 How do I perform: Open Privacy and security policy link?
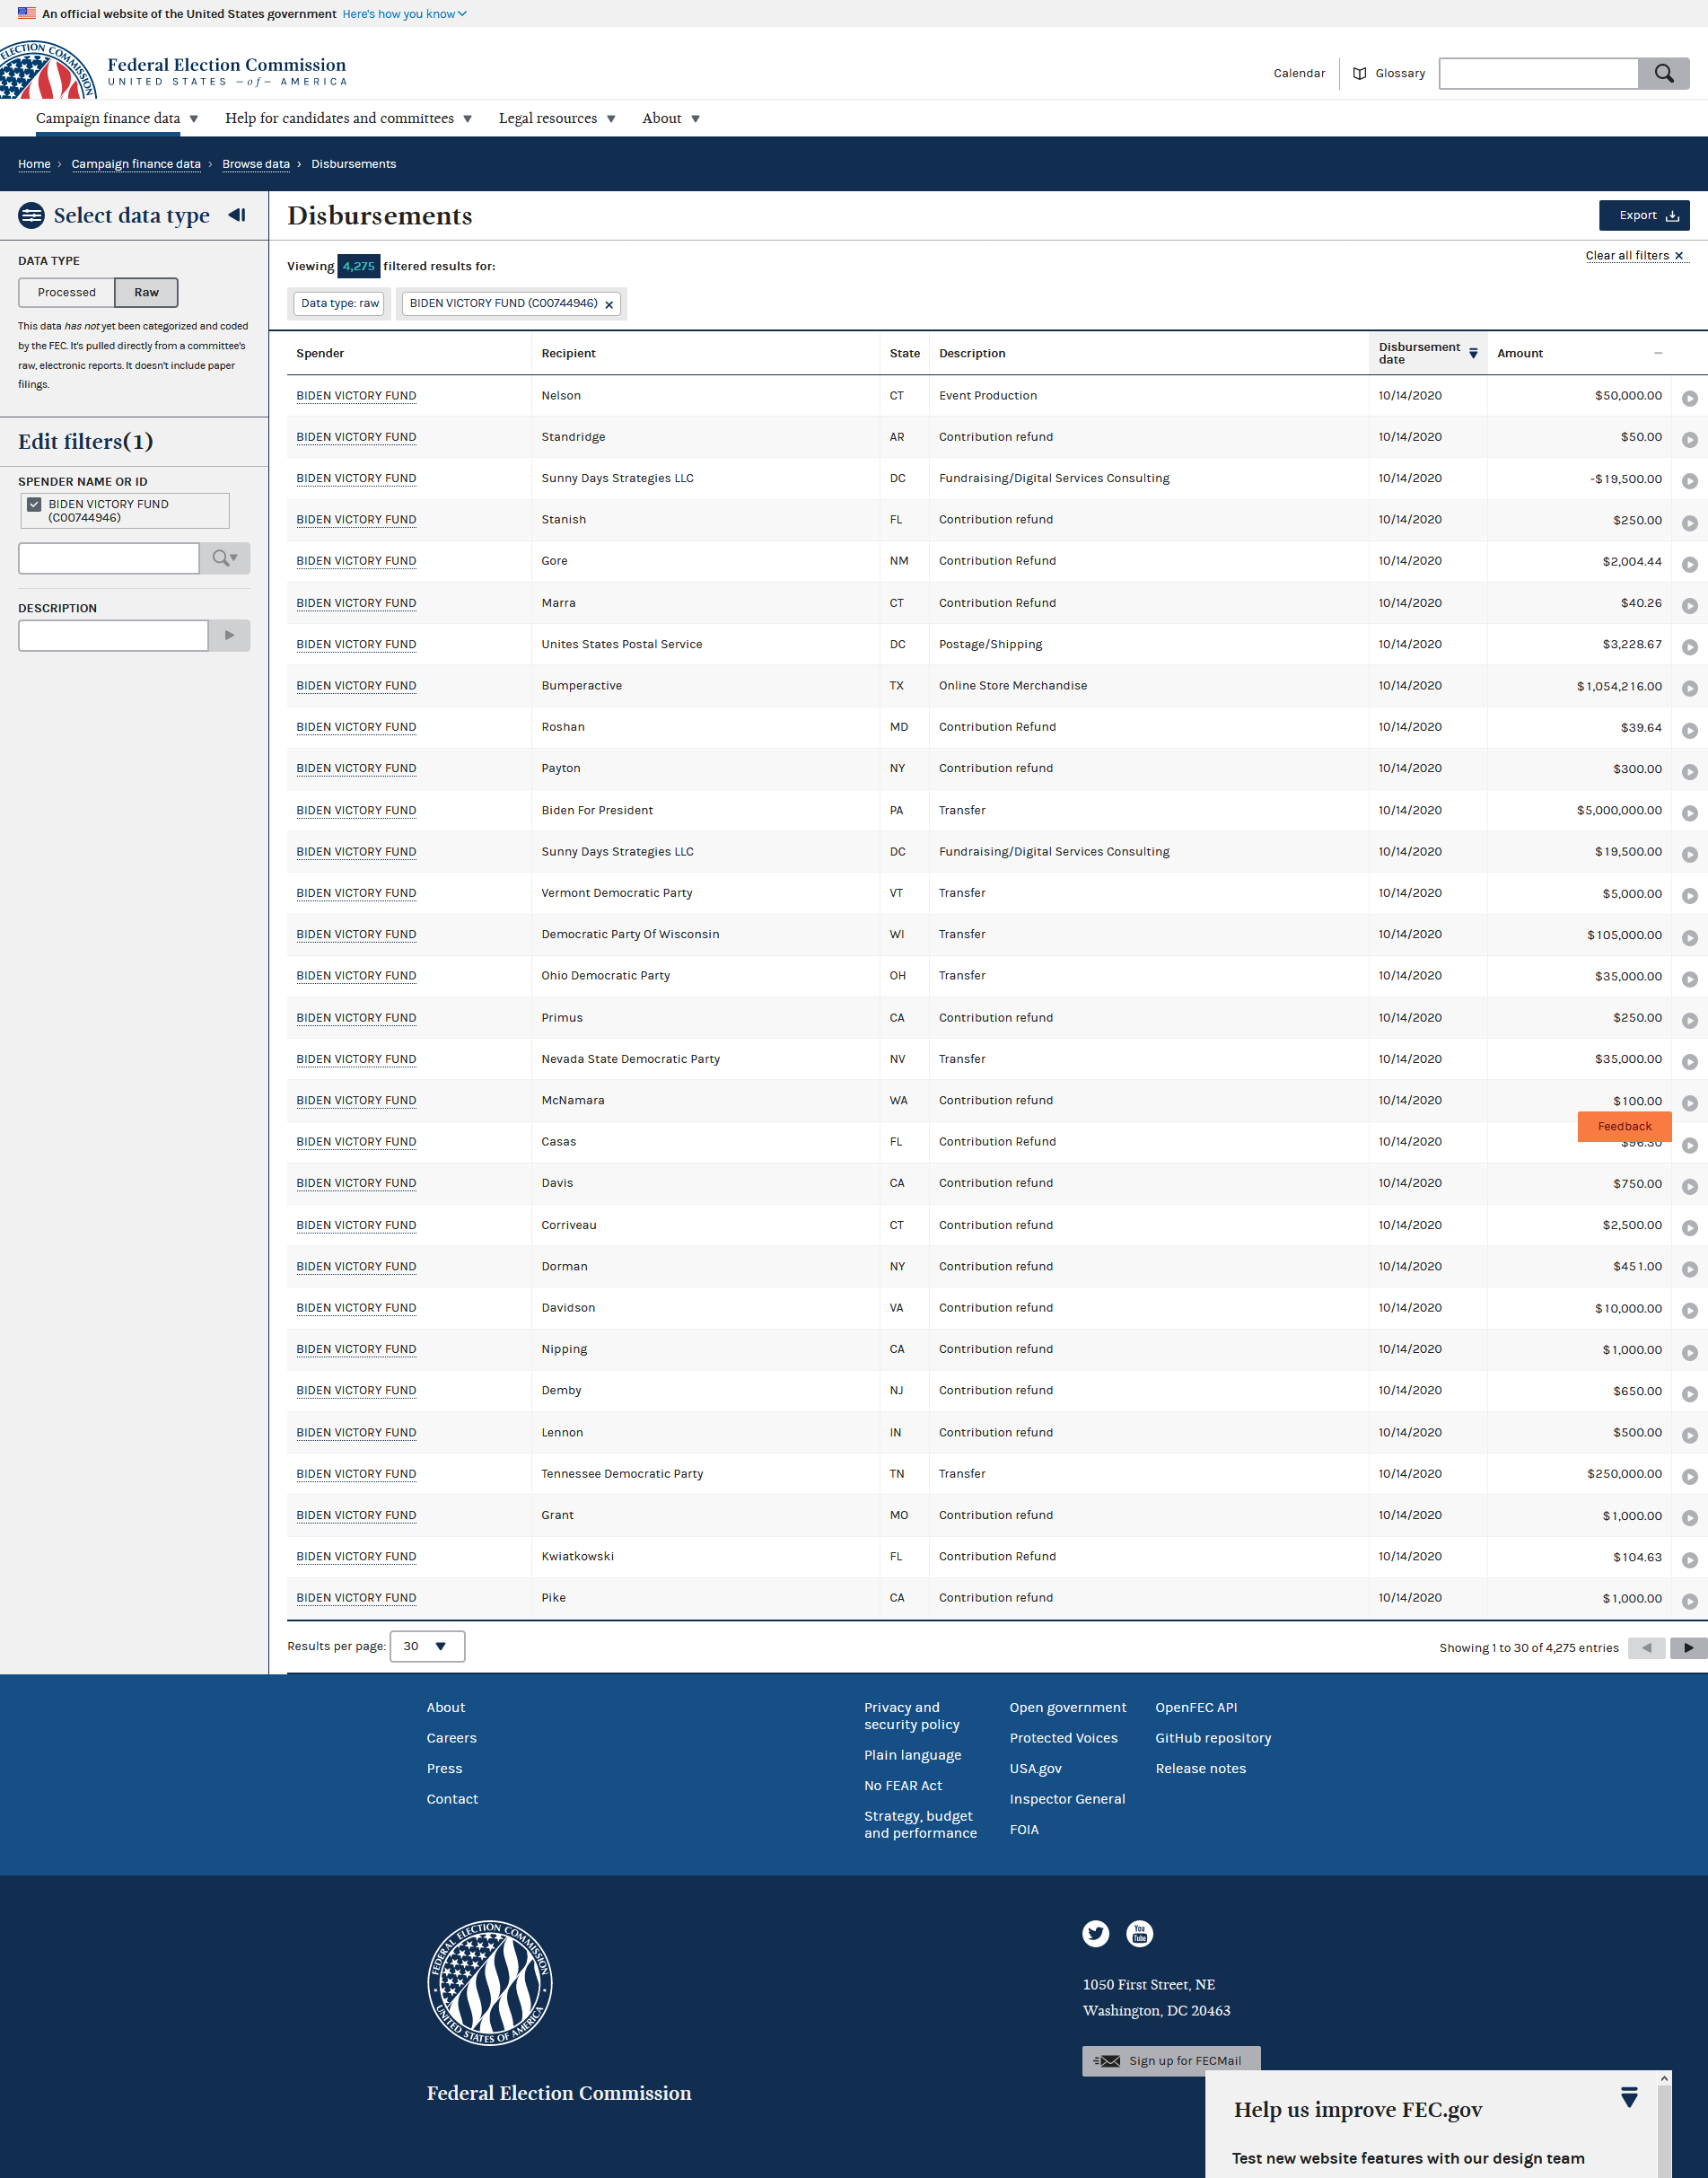pyautogui.click(x=911, y=1716)
